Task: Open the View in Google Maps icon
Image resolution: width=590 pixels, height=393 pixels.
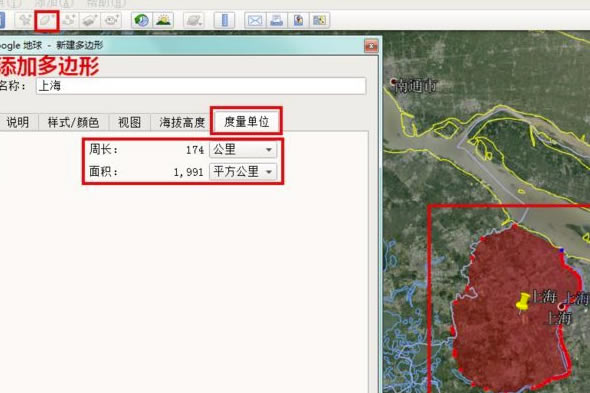Action: (319, 20)
